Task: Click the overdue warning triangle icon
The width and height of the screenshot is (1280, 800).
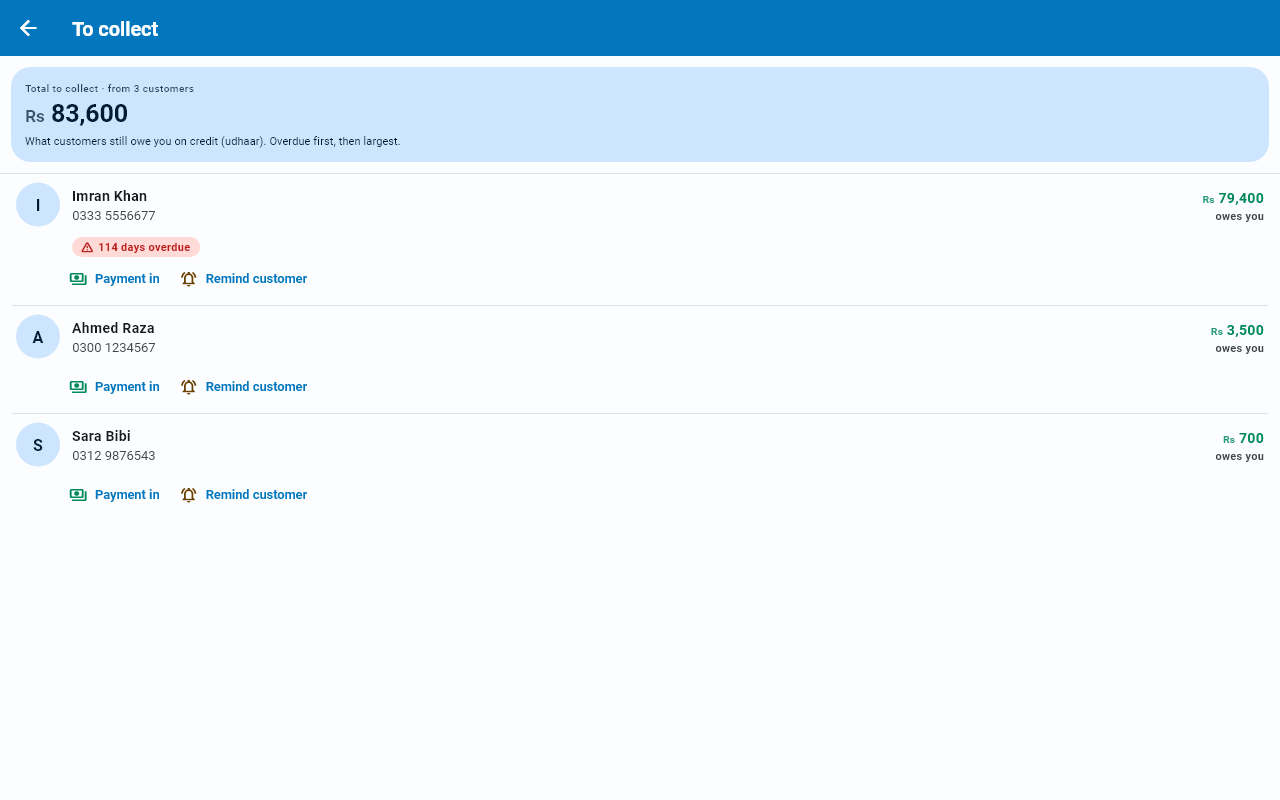Action: point(87,247)
